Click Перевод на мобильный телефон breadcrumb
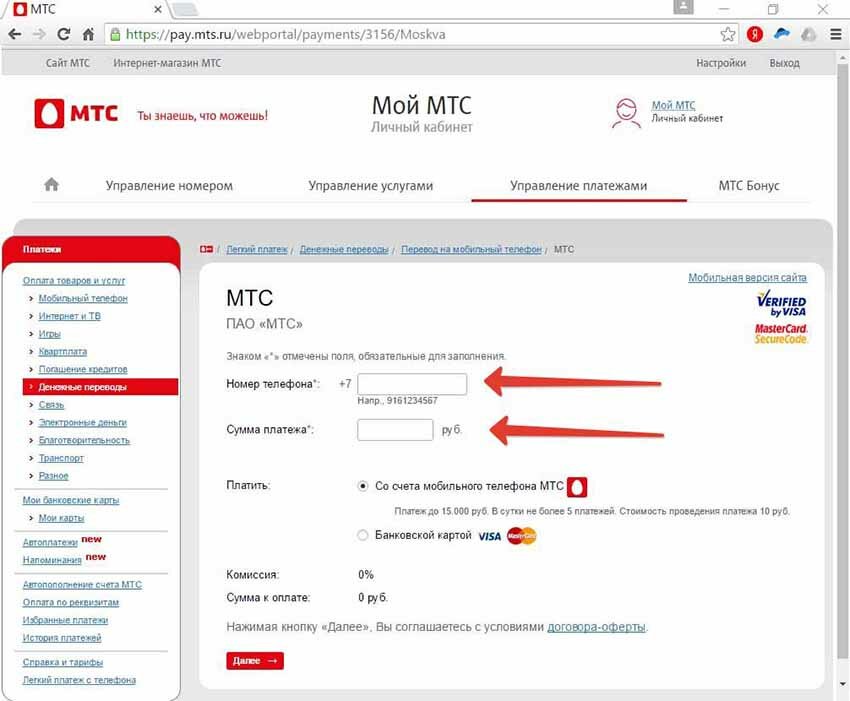This screenshot has height=701, width=850. [x=472, y=249]
